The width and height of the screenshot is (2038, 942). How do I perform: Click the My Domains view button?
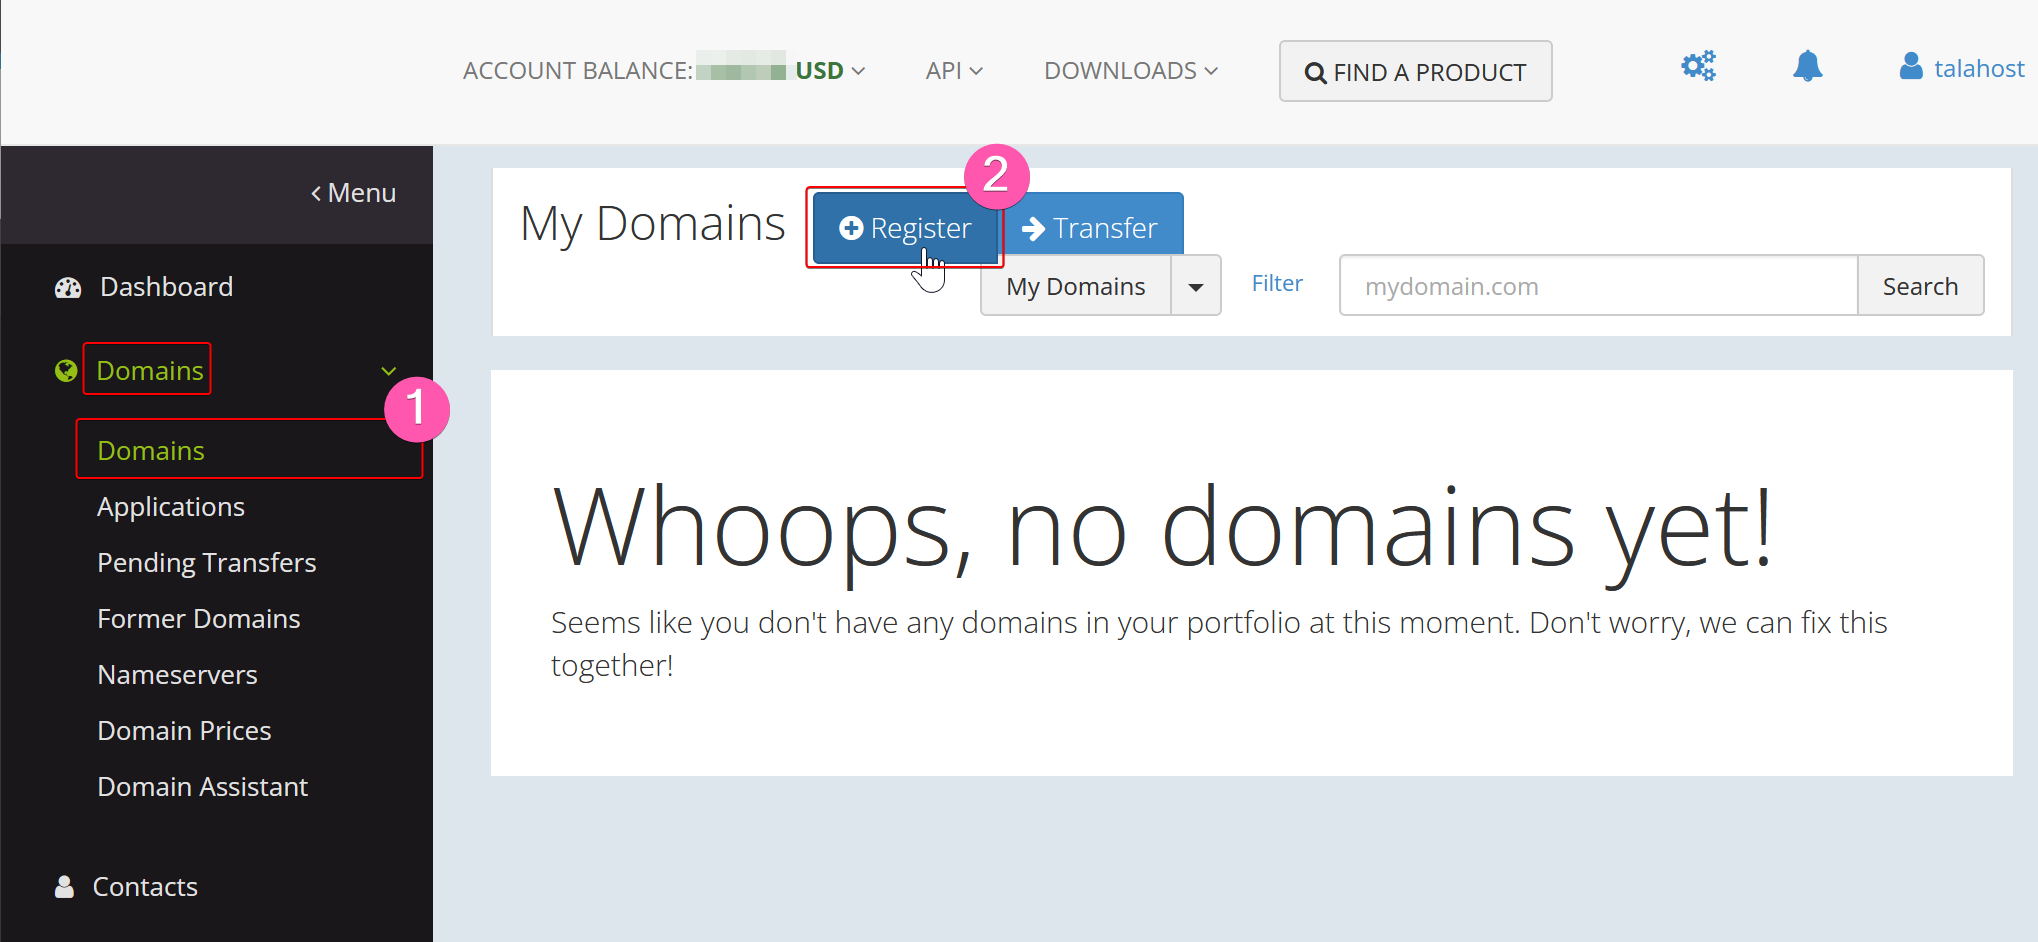point(1076,286)
